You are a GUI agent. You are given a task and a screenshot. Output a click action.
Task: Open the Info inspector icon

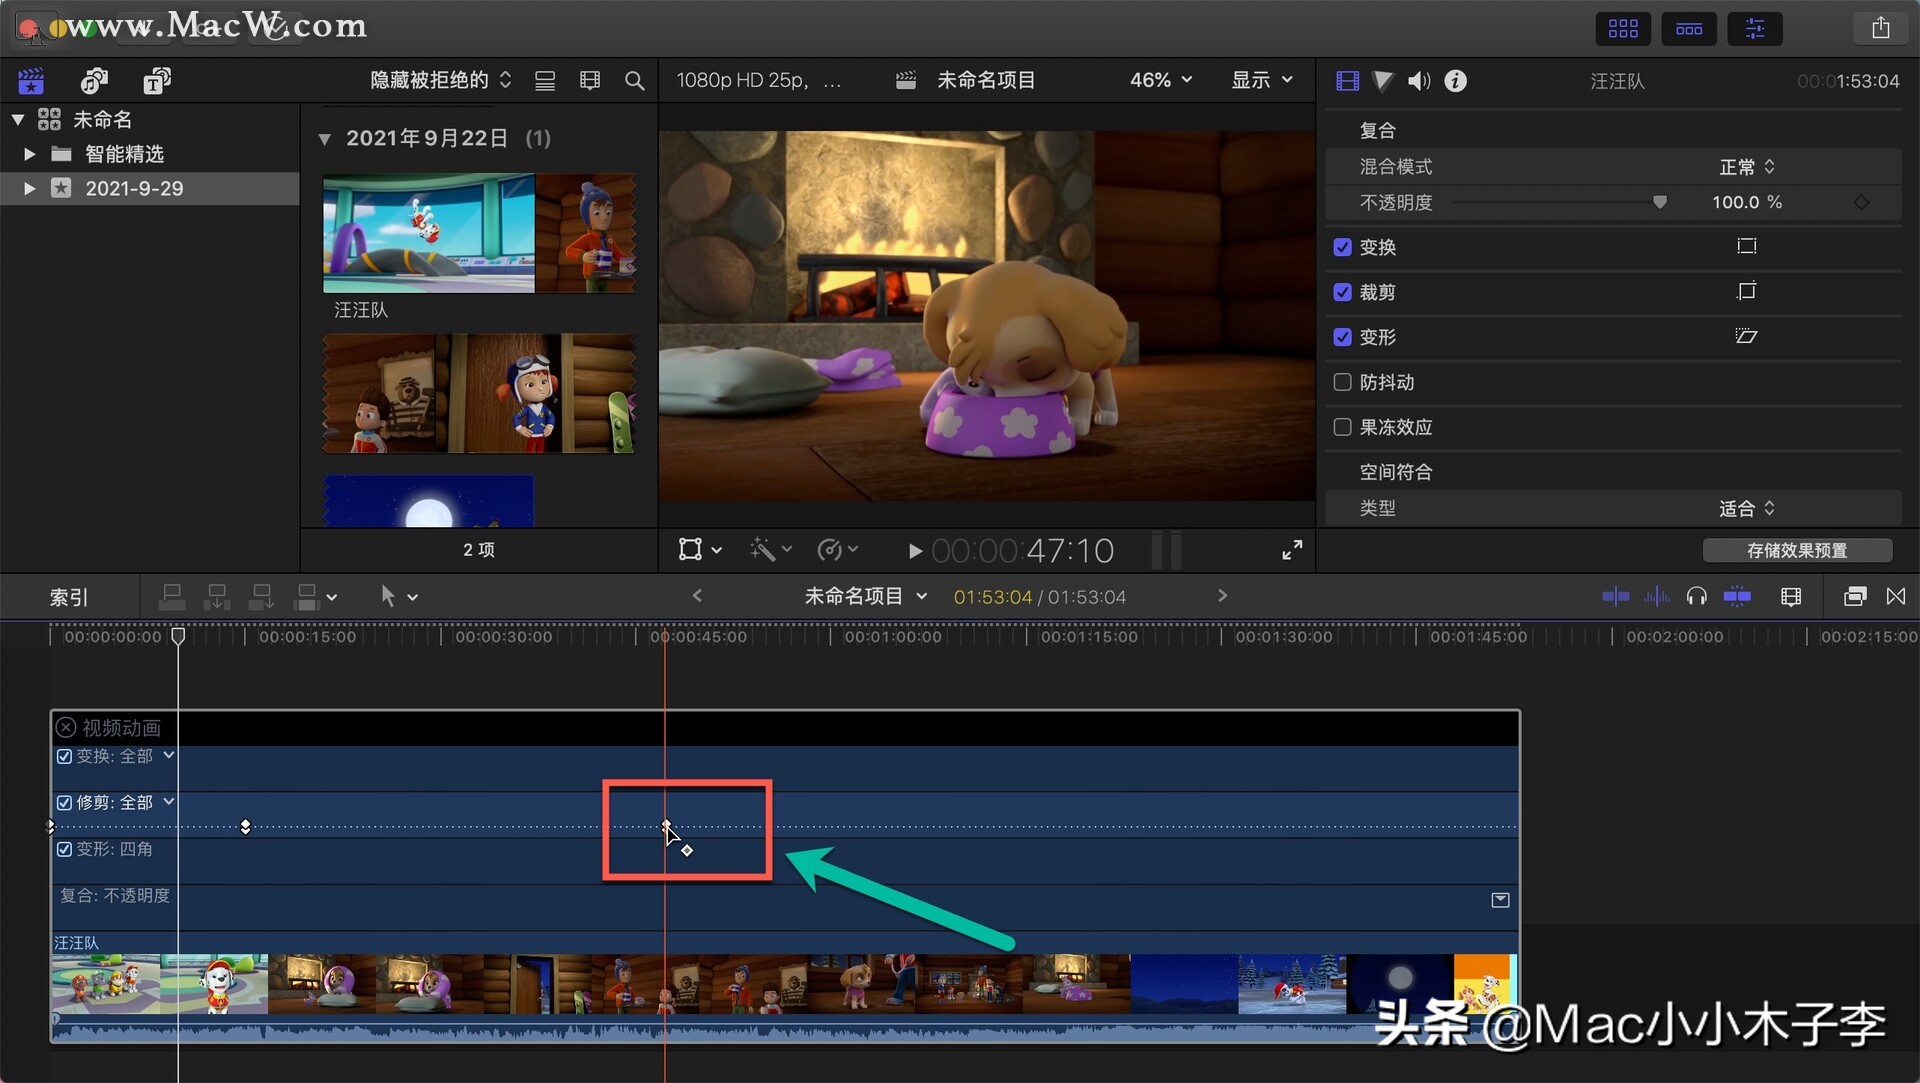tap(1456, 81)
